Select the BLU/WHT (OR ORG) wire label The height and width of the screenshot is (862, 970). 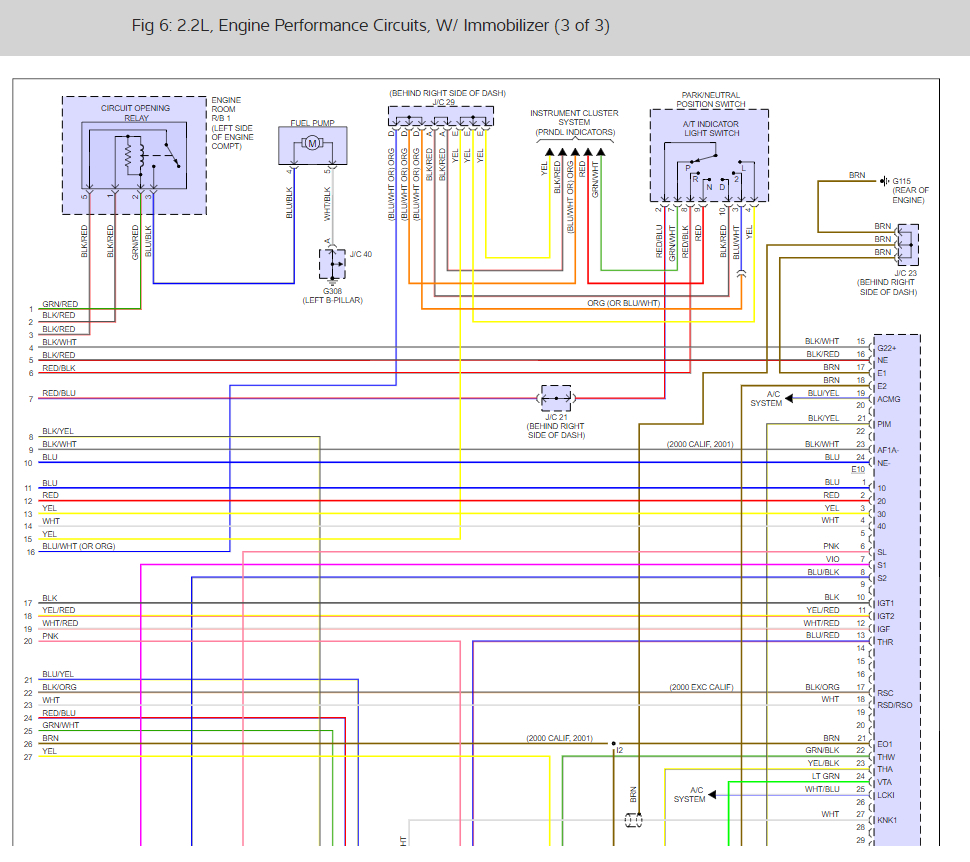tap(79, 546)
